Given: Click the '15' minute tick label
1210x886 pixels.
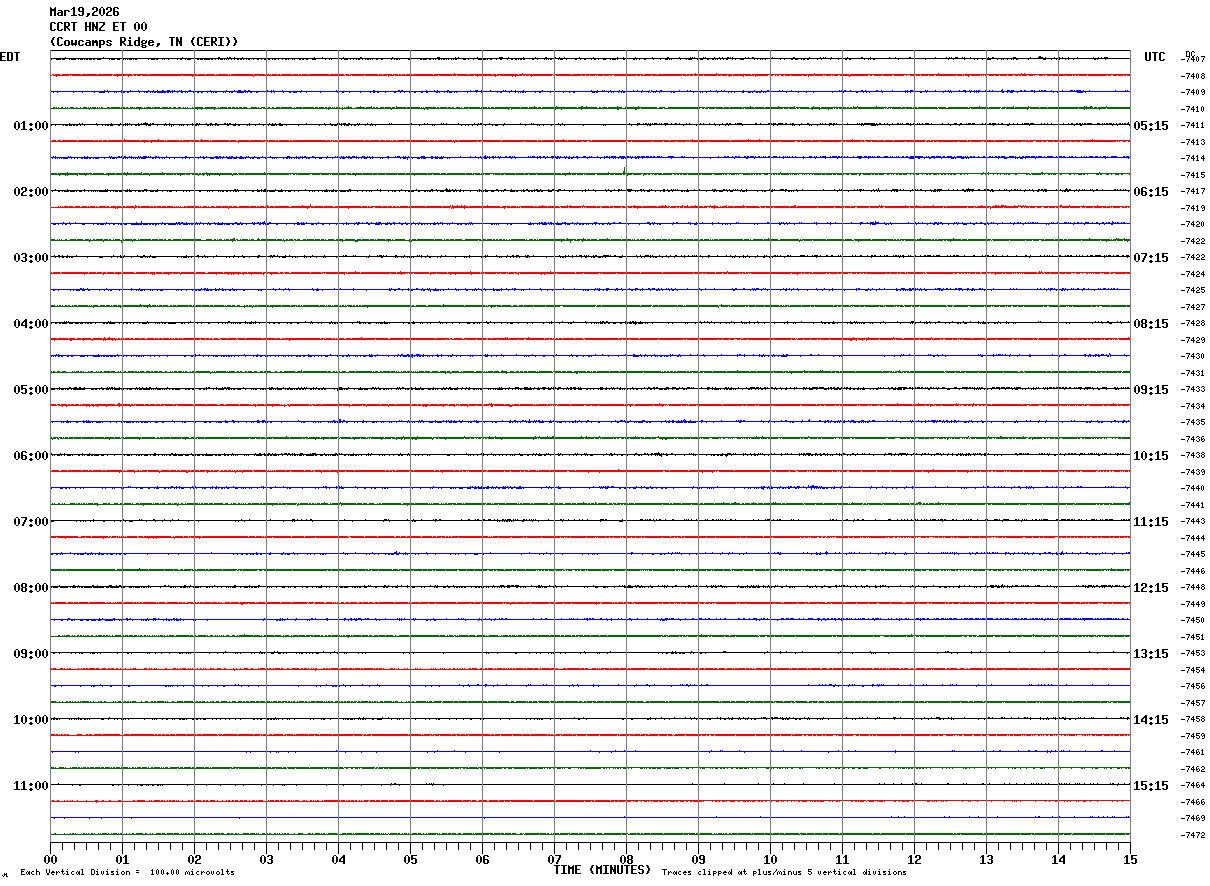Looking at the screenshot, I should click(1130, 860).
